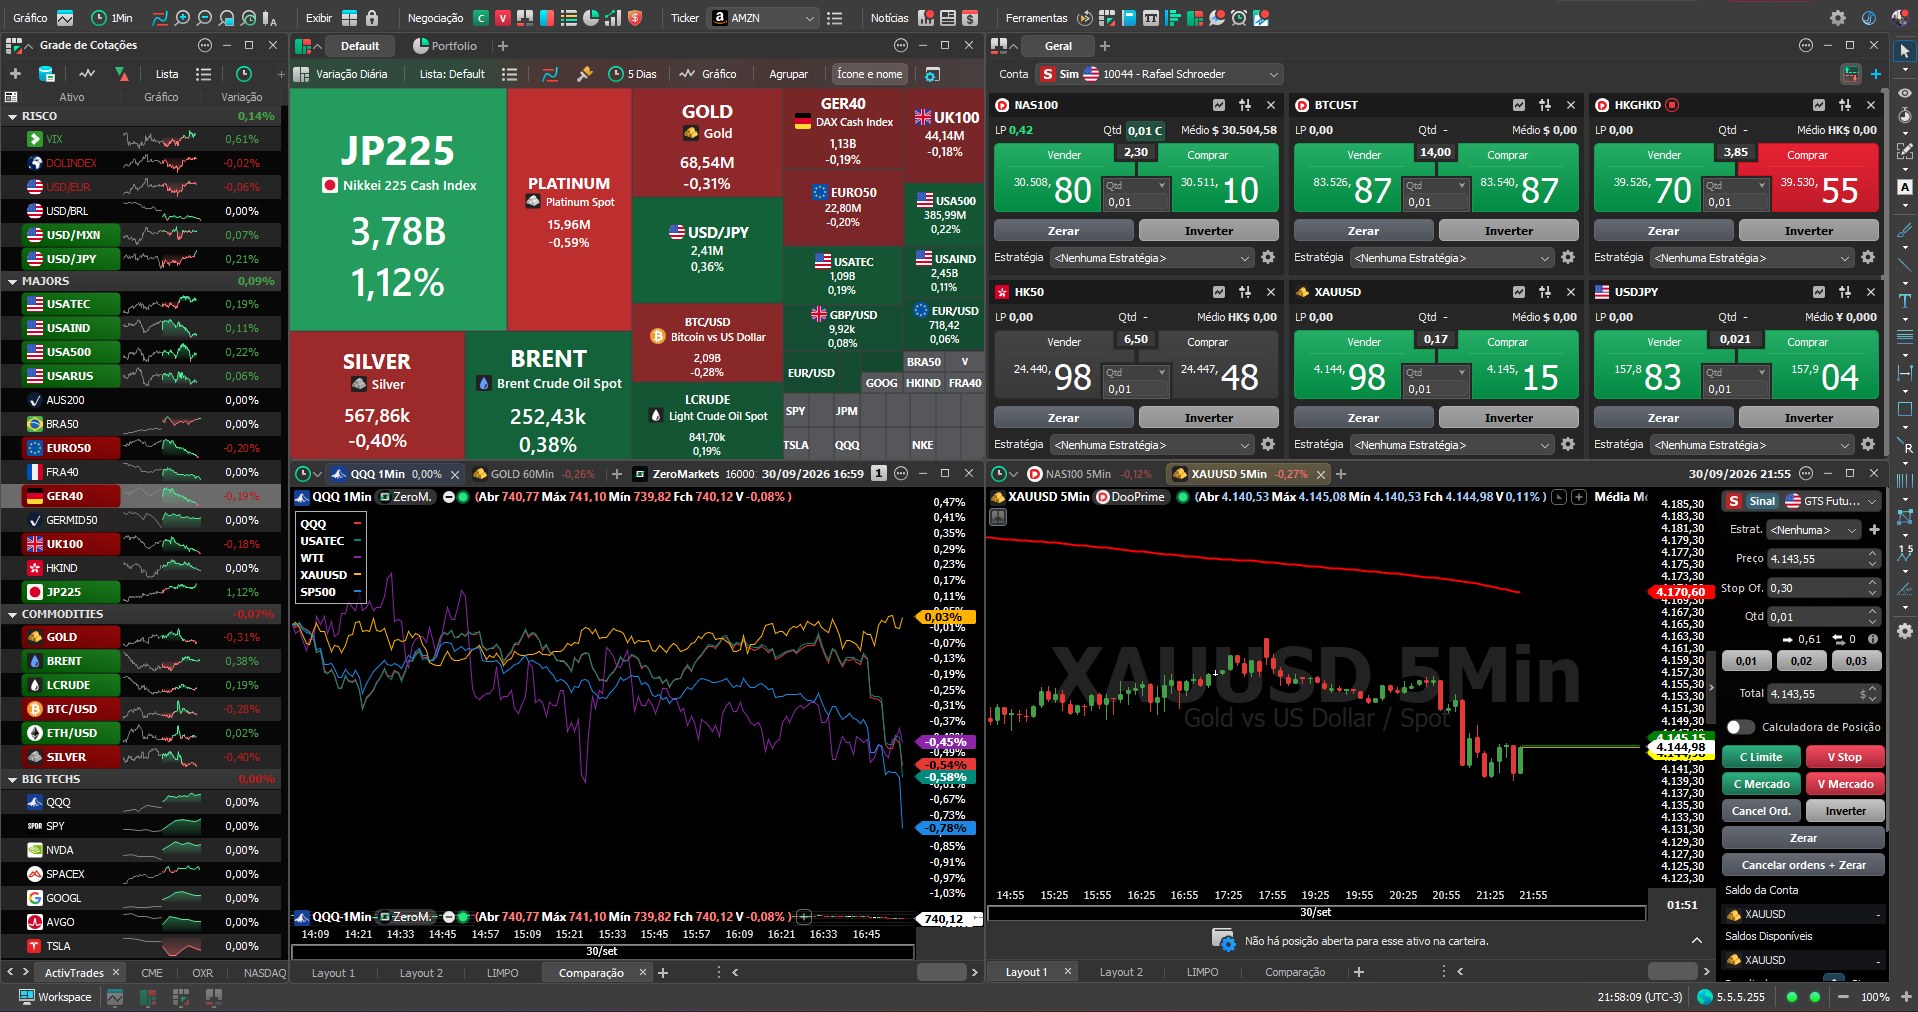This screenshot has width=1918, height=1012.
Task: Toggle the Ícone e nome display option
Action: [869, 74]
